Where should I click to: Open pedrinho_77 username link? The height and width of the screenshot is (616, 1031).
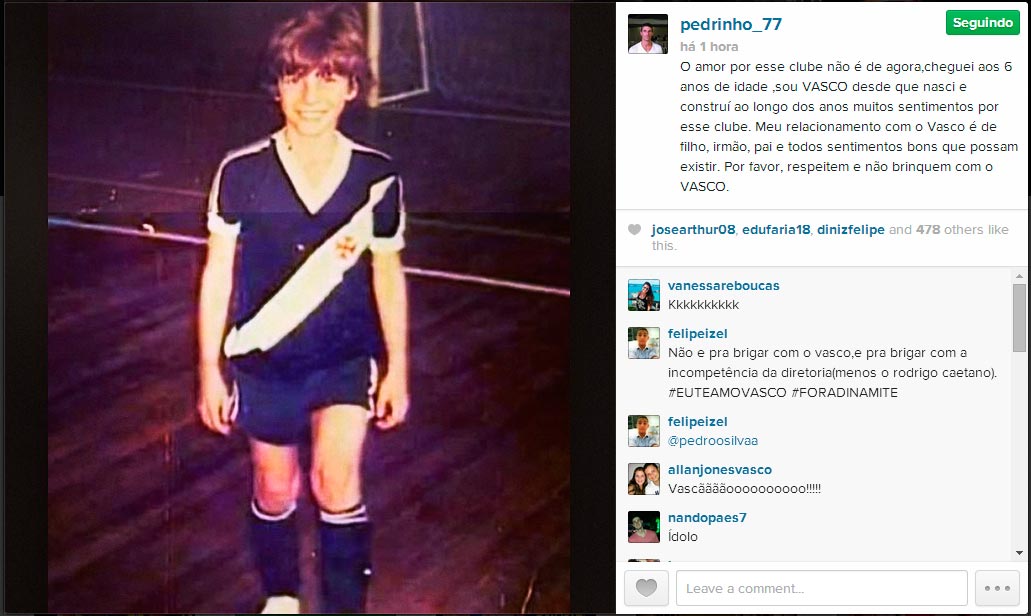pos(731,24)
